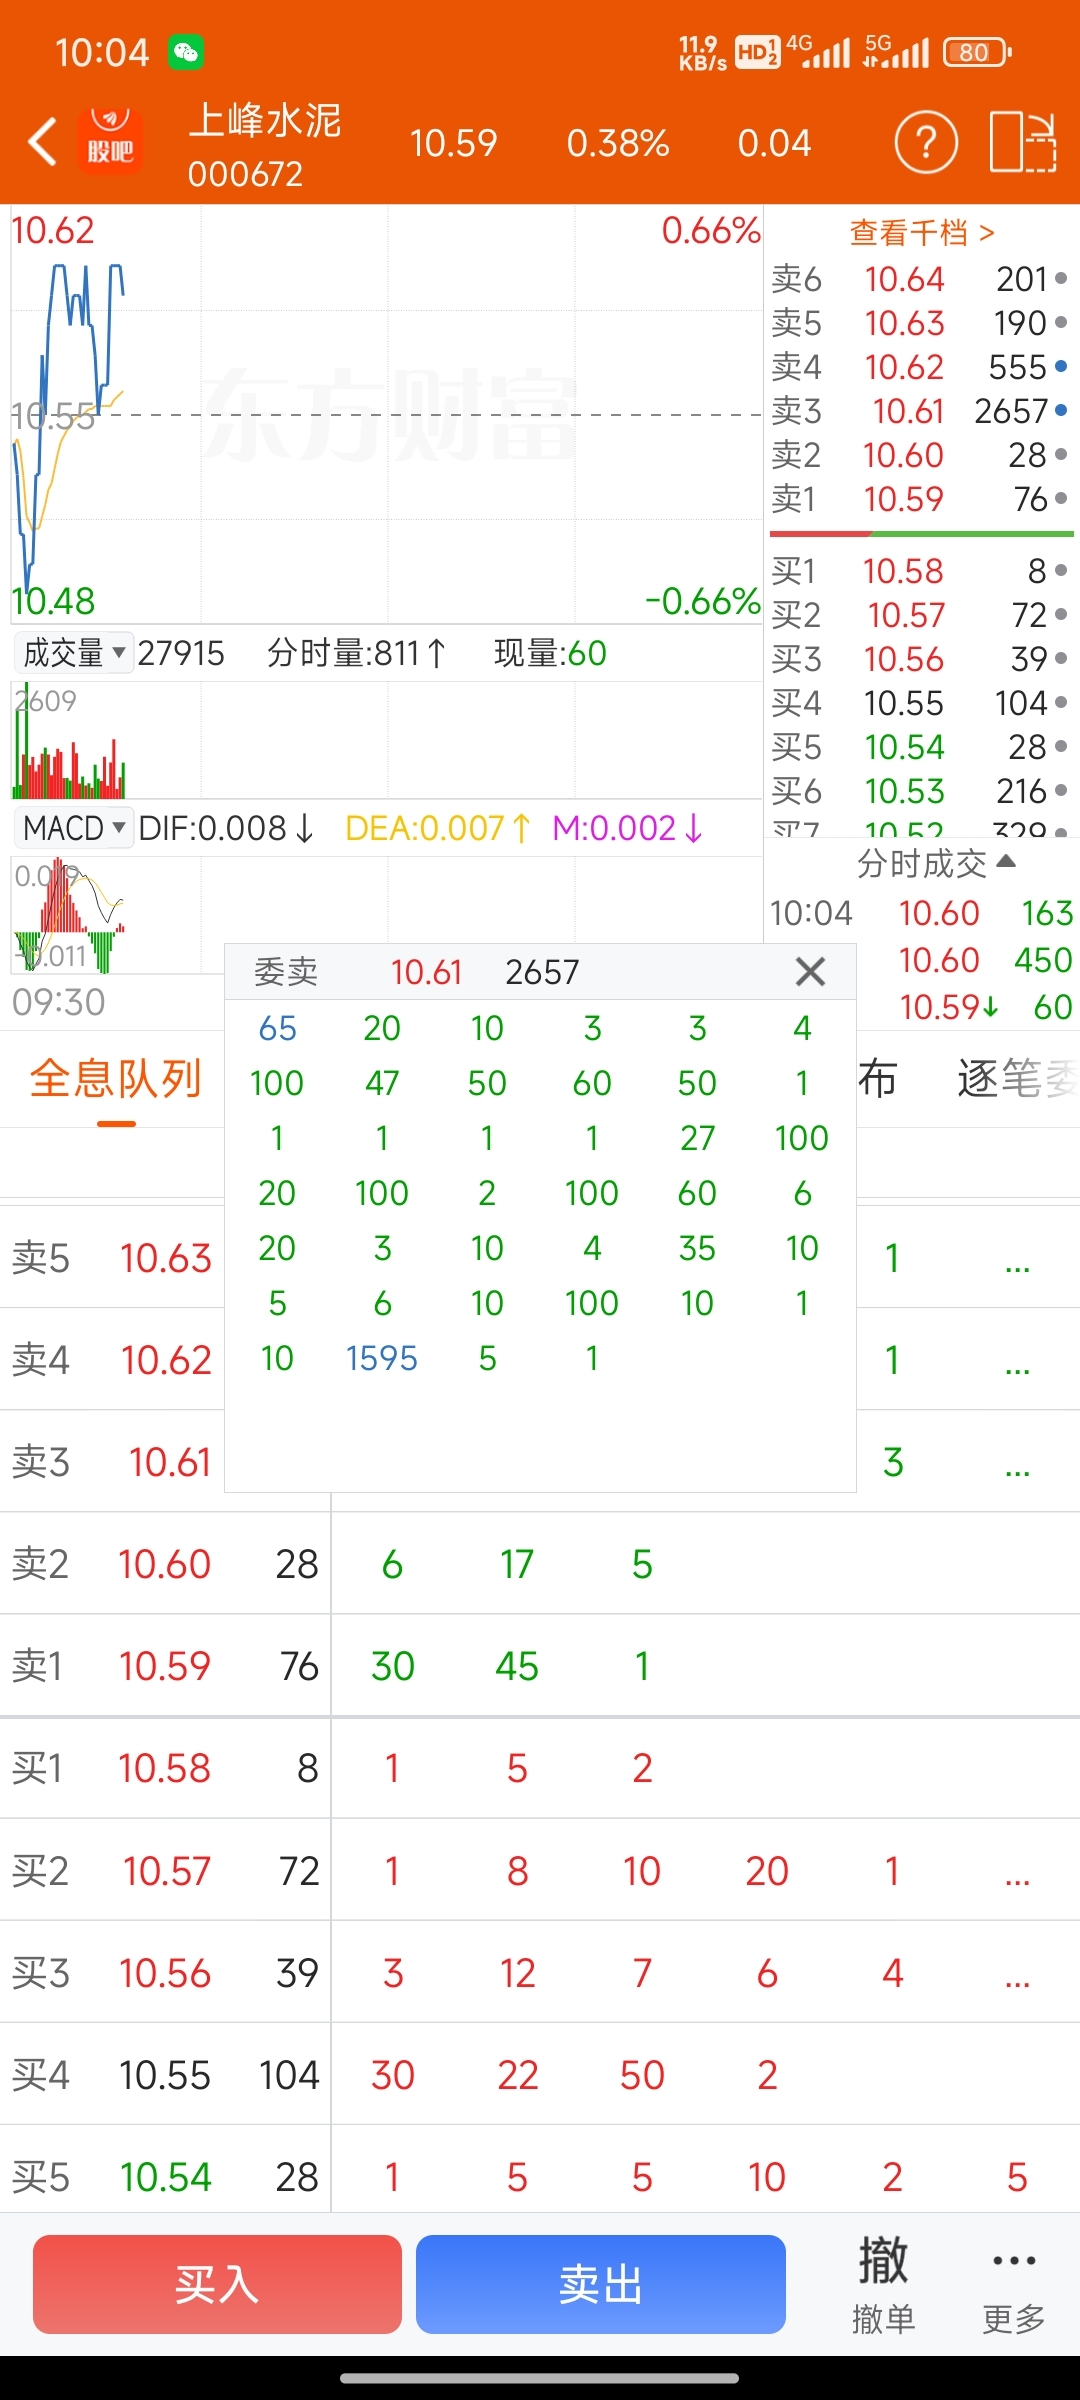Tap the 45 order in 卖1 queue

point(517,1666)
